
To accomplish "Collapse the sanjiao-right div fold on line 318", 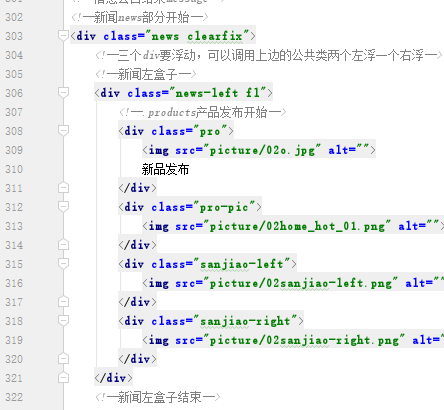I will (x=63, y=320).
